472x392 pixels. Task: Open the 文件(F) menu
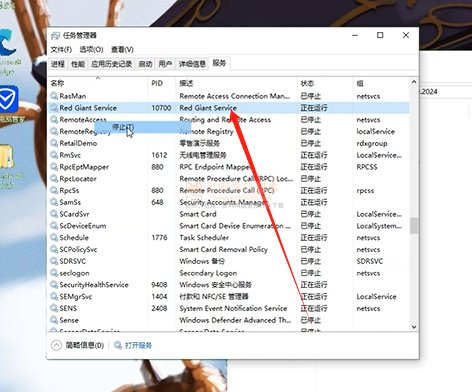[x=61, y=50]
